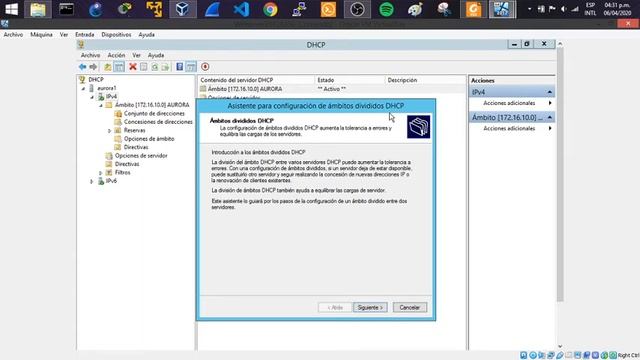This screenshot has height=360, width=640.
Task: Open the blue Help toolbar icon
Action: (180, 67)
